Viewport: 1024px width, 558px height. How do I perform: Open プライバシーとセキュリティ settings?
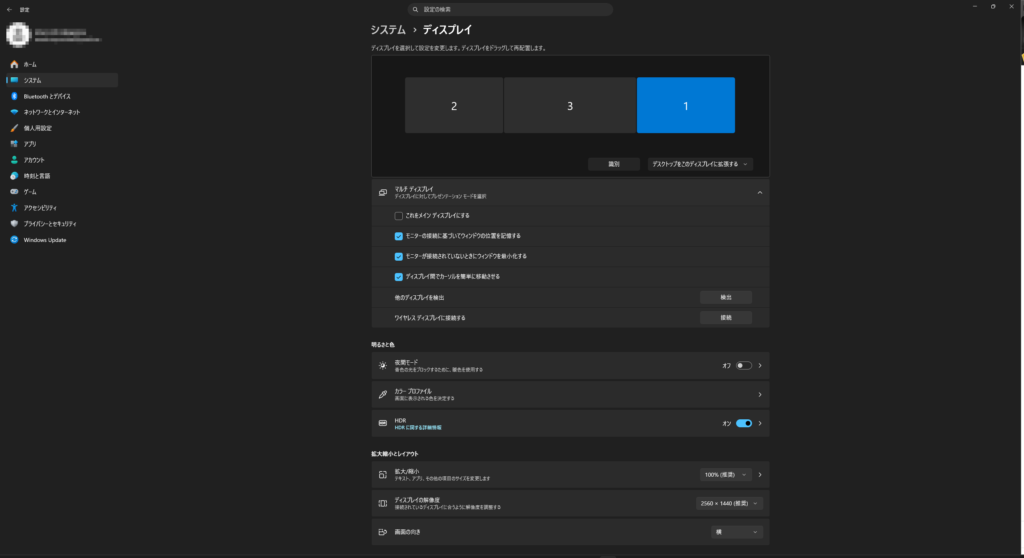click(62, 223)
